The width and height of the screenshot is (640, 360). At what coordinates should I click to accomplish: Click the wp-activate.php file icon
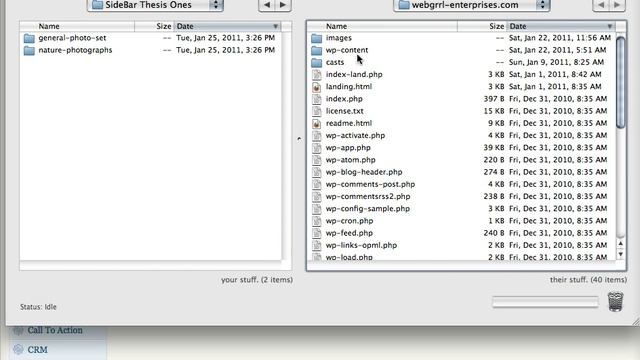pos(316,136)
